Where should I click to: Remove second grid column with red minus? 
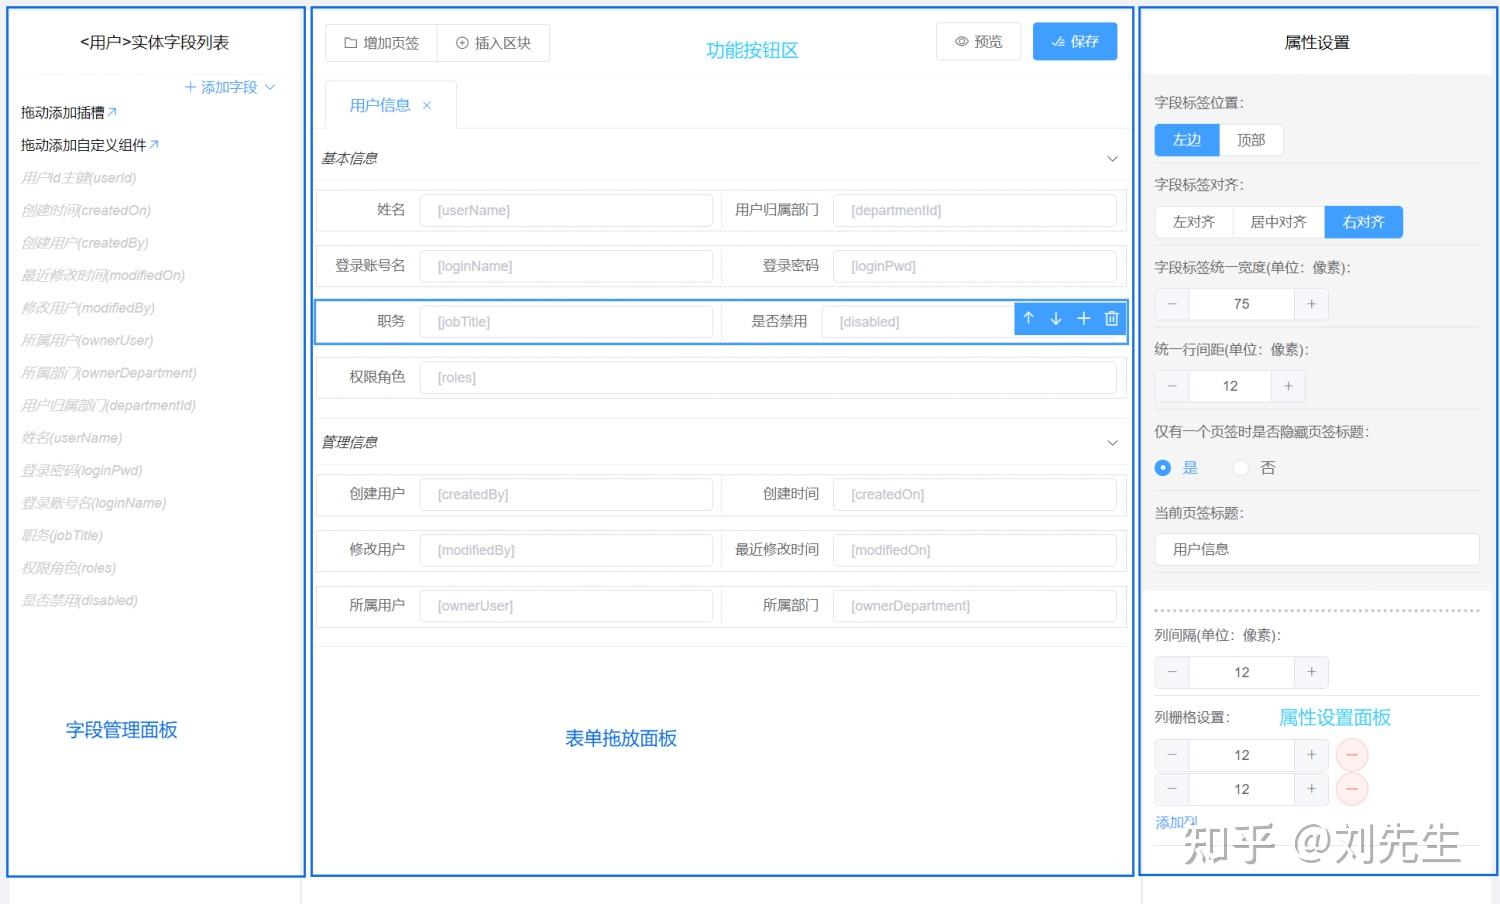tap(1352, 789)
